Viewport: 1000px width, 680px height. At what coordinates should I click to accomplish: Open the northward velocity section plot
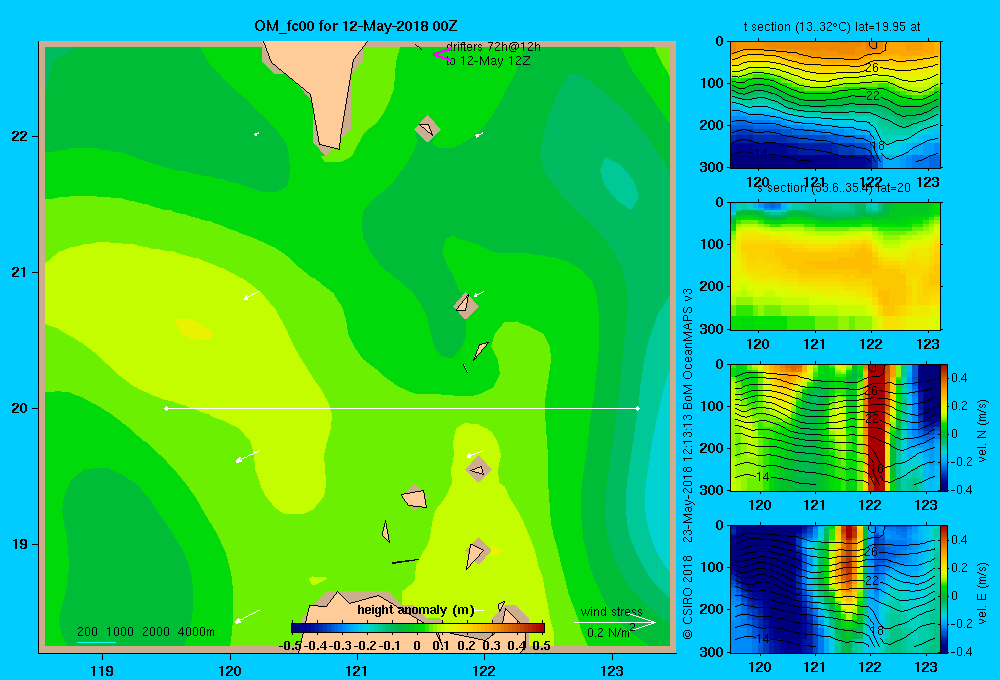tap(835, 427)
